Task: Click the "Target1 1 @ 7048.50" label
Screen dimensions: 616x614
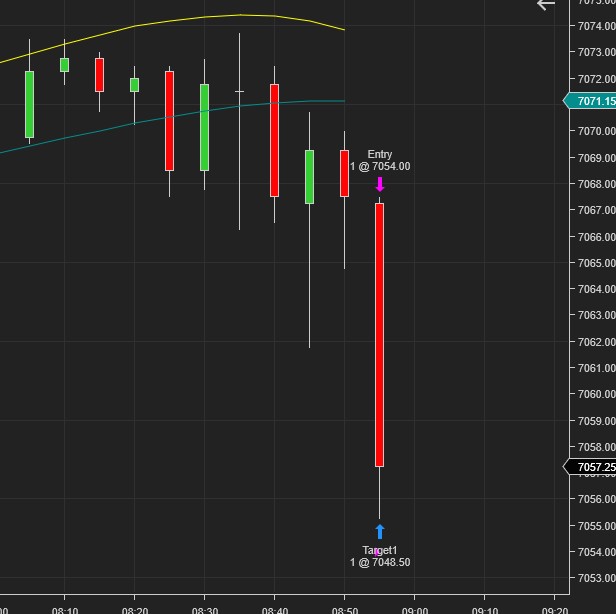Action: [380, 556]
